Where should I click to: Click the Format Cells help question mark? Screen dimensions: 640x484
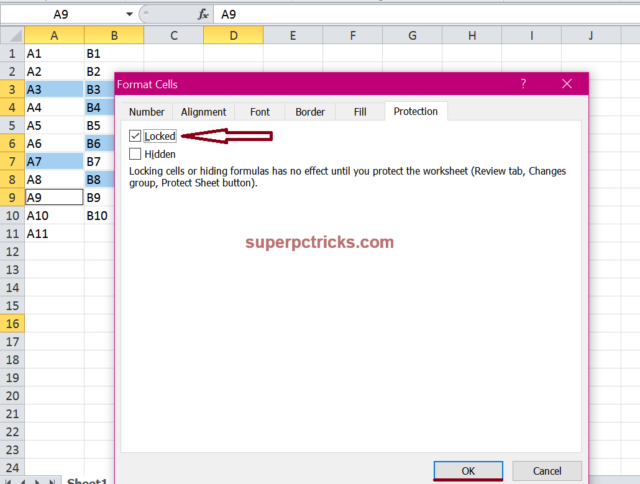[523, 84]
